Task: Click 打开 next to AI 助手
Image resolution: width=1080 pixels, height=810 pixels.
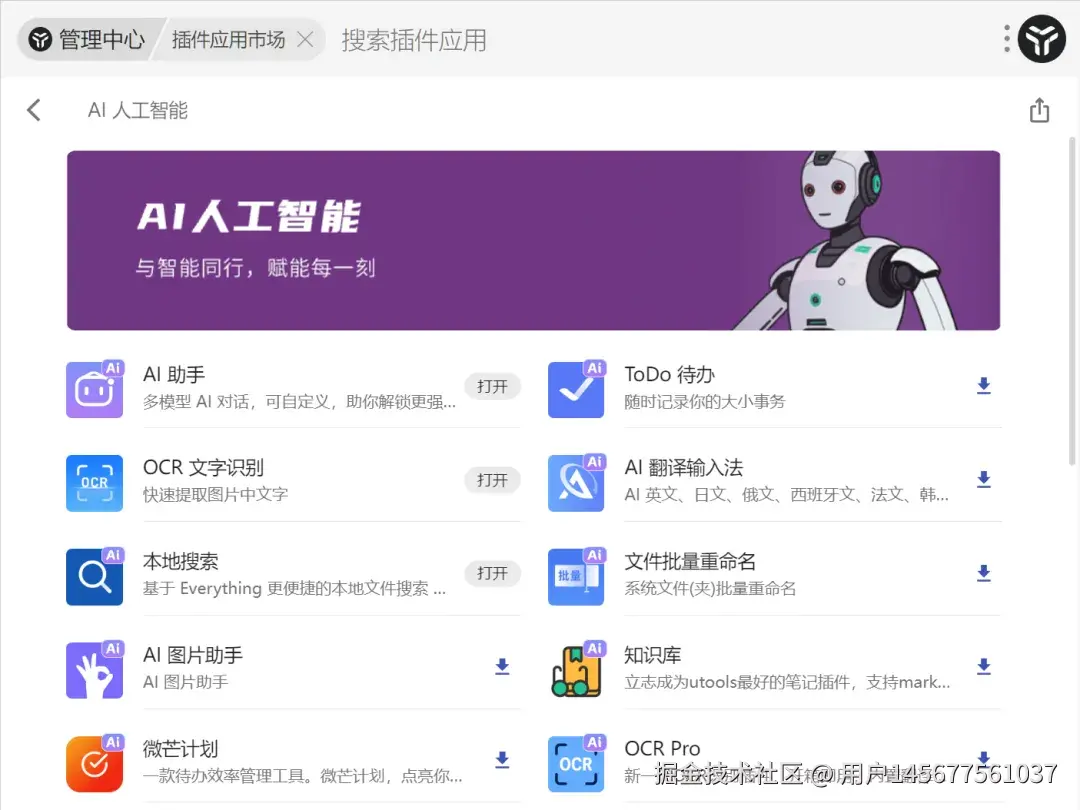Action: pos(492,386)
